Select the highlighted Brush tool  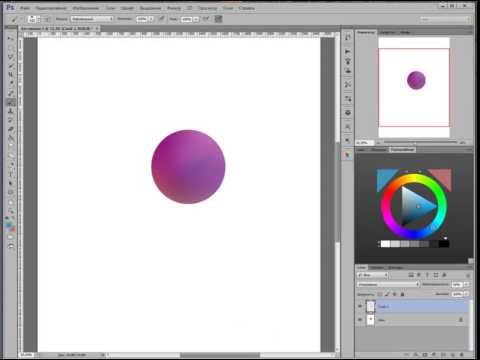click(11, 102)
